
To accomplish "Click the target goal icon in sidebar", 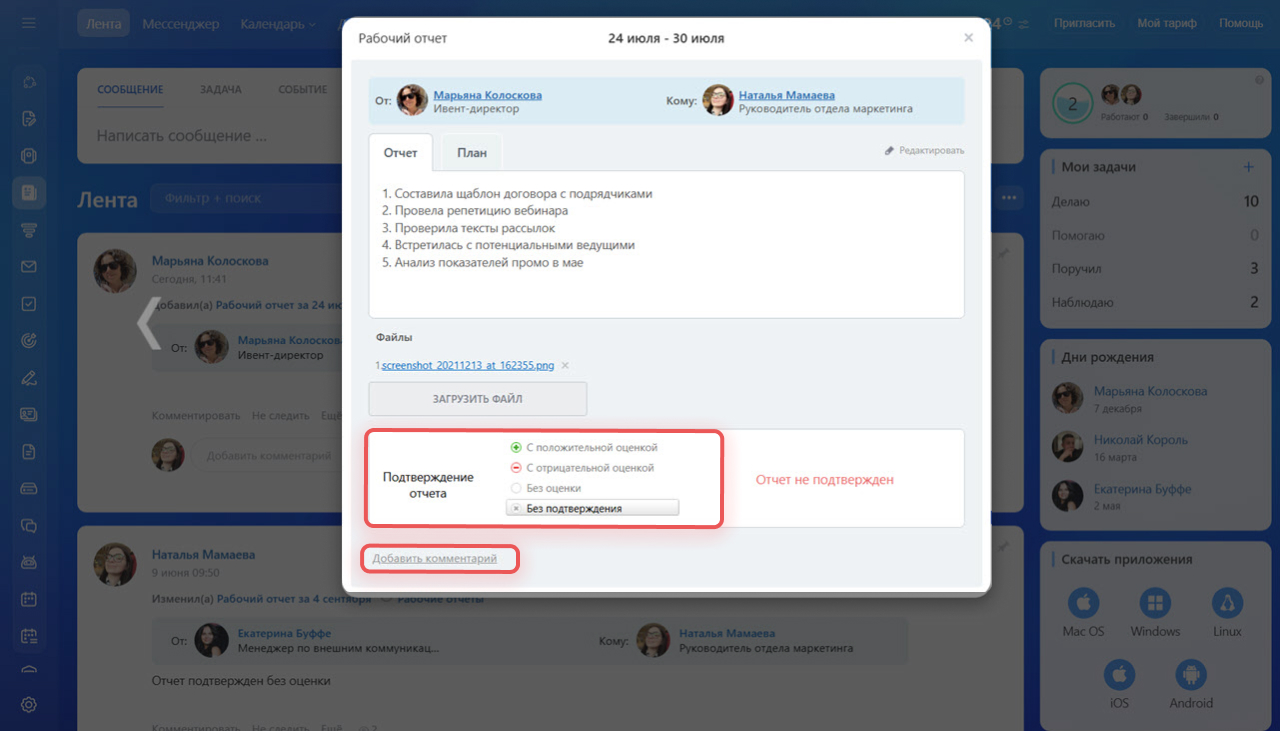I will click(x=29, y=341).
